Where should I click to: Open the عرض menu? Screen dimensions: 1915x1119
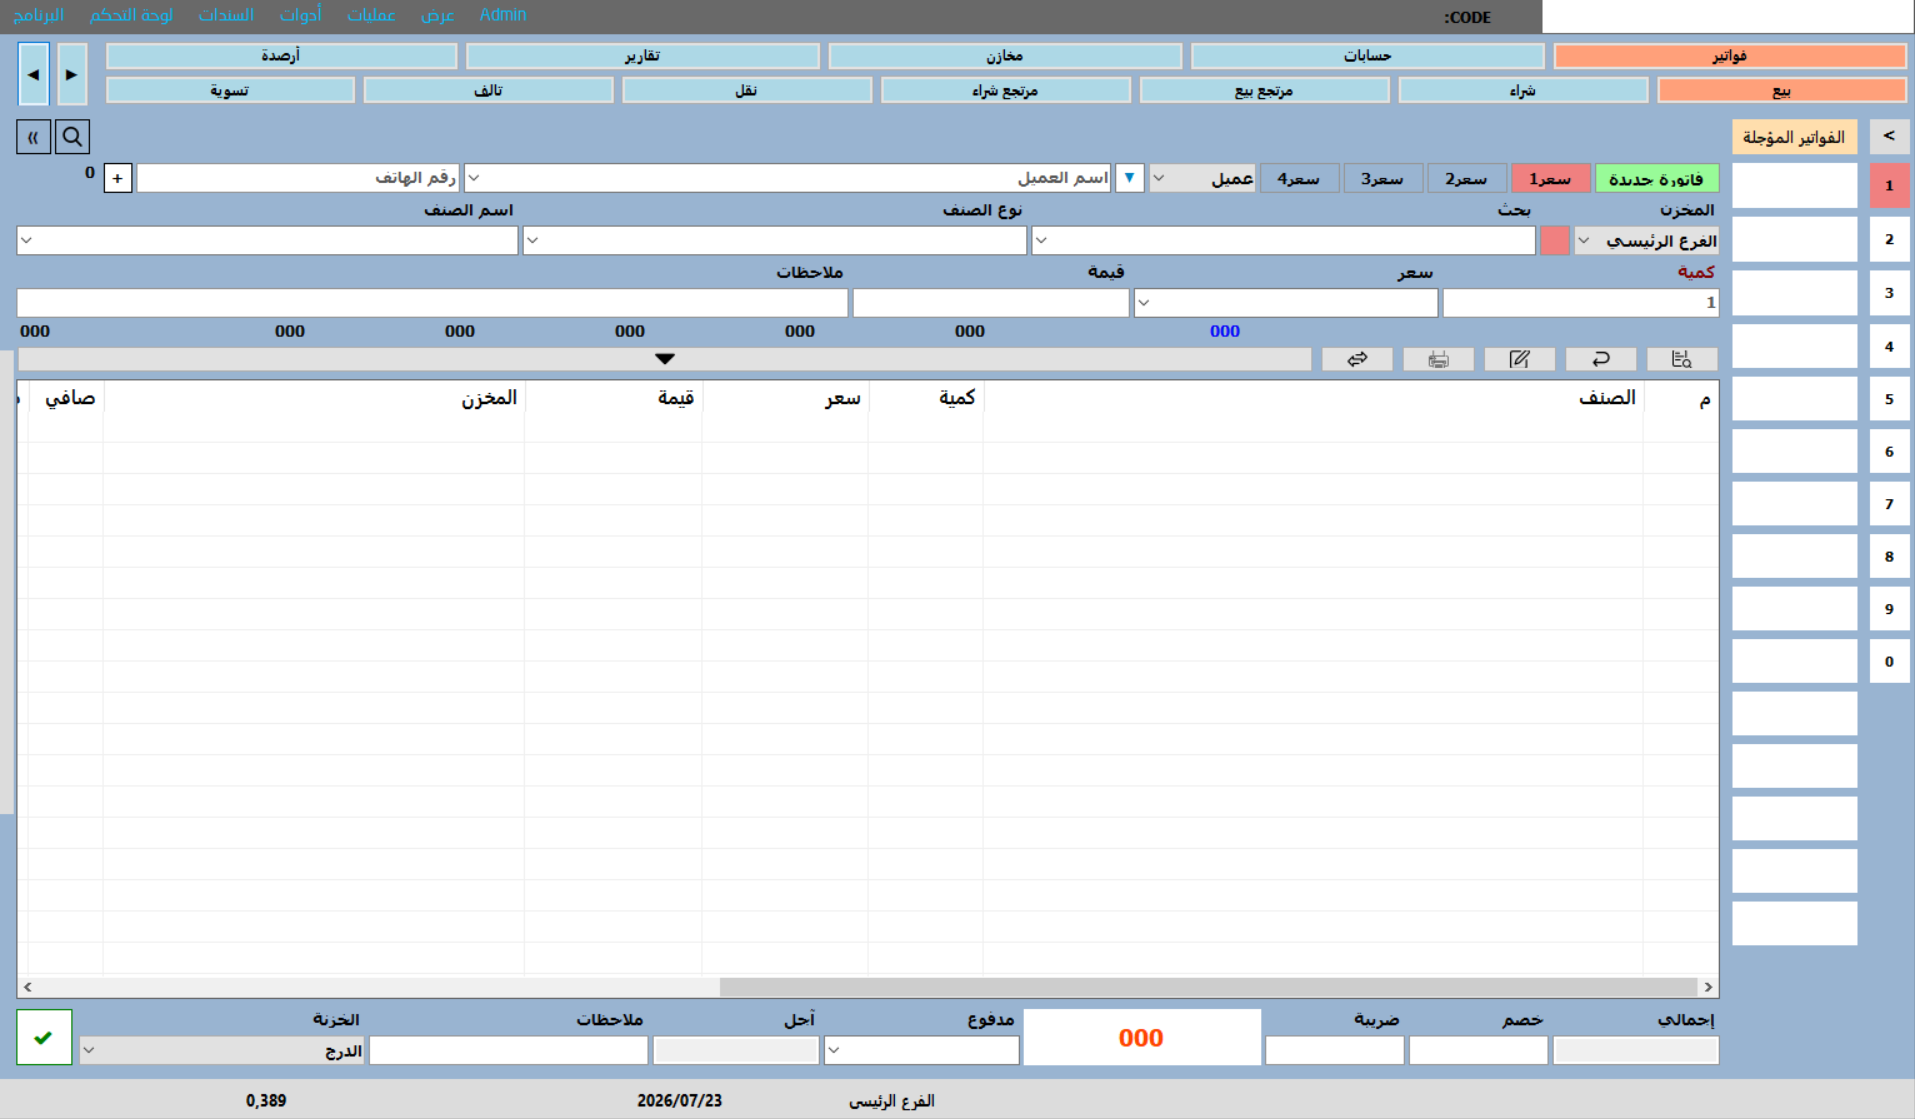(x=437, y=15)
